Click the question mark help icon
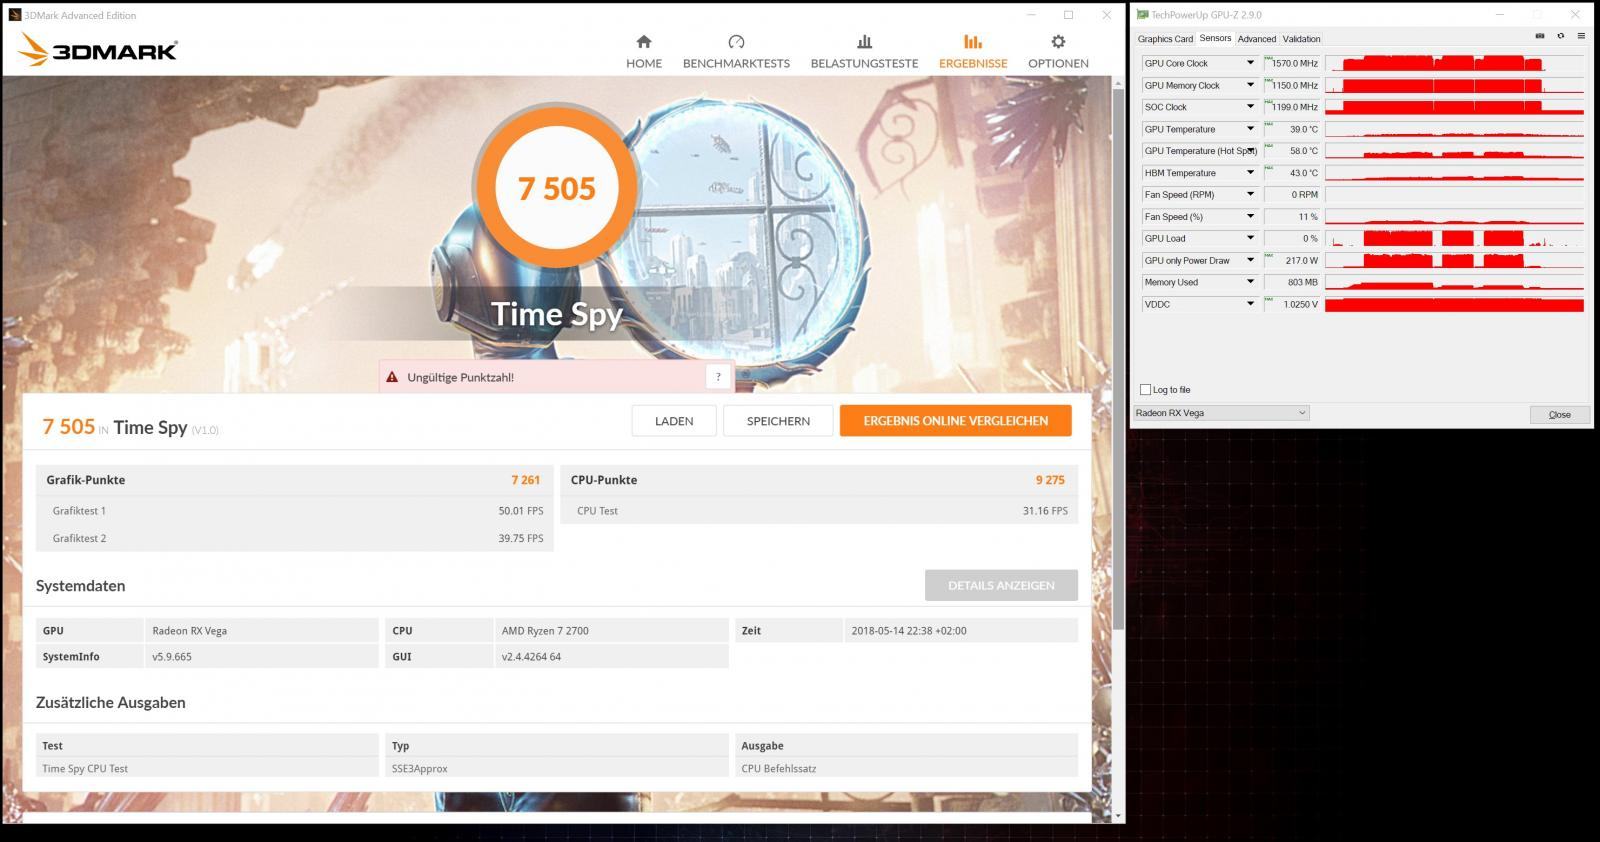 point(718,377)
